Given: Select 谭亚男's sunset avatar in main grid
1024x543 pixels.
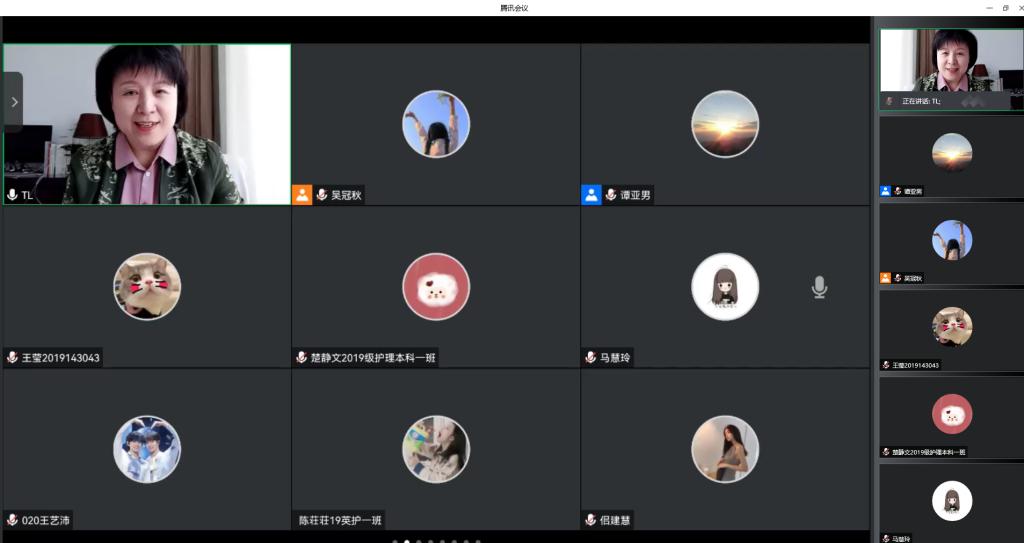Looking at the screenshot, I should (x=725, y=124).
